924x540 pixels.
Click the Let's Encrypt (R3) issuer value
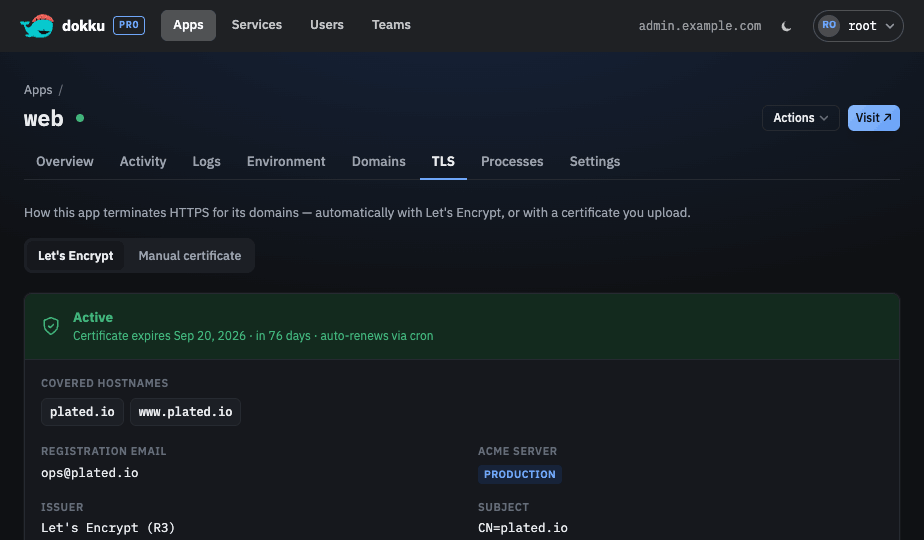108,528
